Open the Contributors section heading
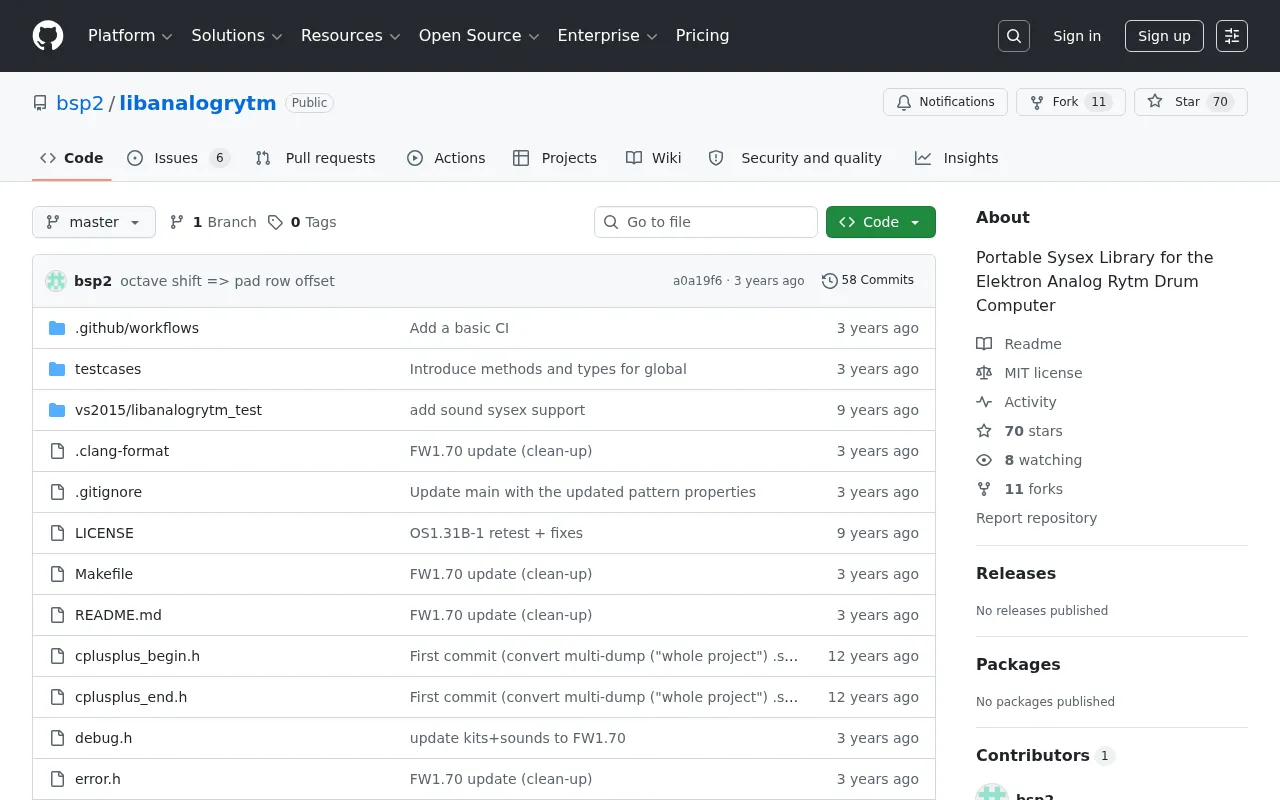The height and width of the screenshot is (800, 1280). (1033, 755)
